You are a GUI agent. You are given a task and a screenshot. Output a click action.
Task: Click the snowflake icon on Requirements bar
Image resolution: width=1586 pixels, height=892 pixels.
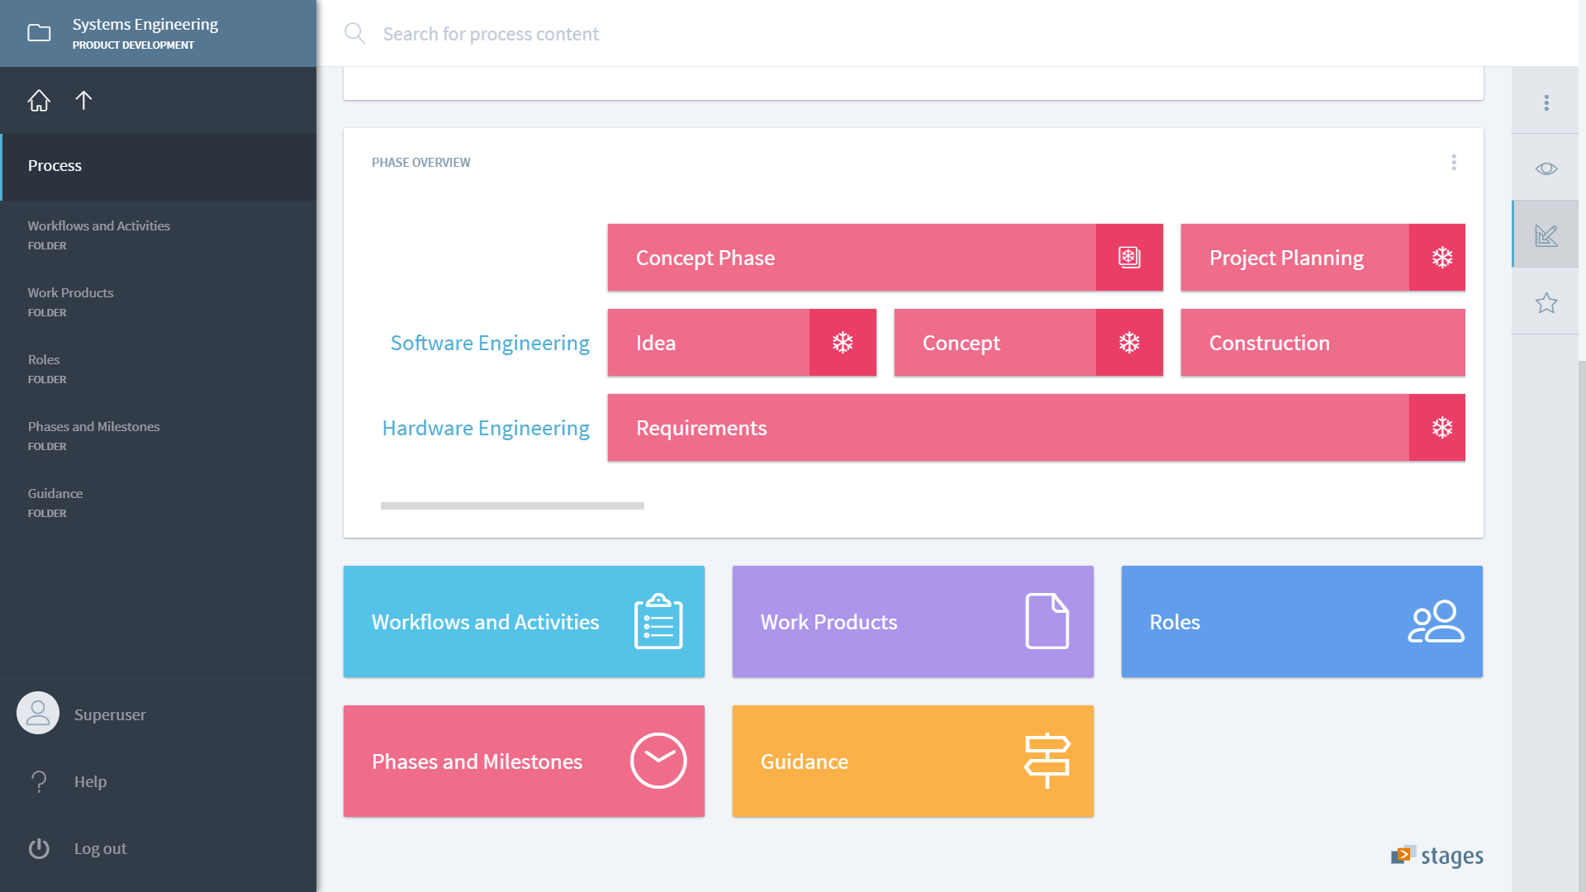tap(1441, 428)
